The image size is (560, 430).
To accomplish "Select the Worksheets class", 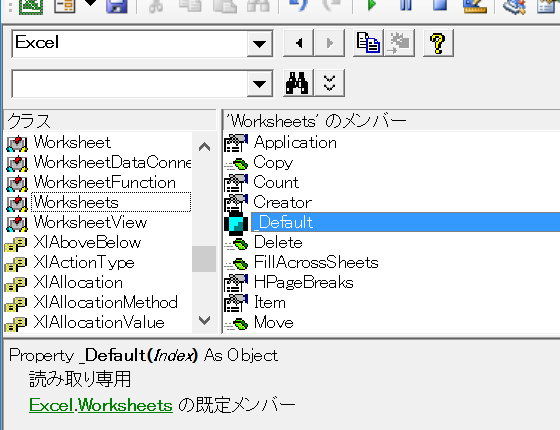I will (111, 202).
